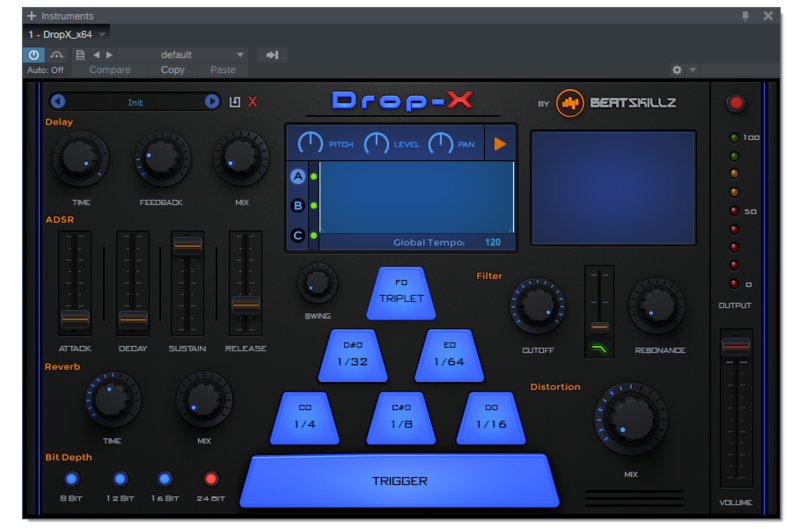
Task: Pin the Instruments window
Action: pyautogui.click(x=745, y=16)
